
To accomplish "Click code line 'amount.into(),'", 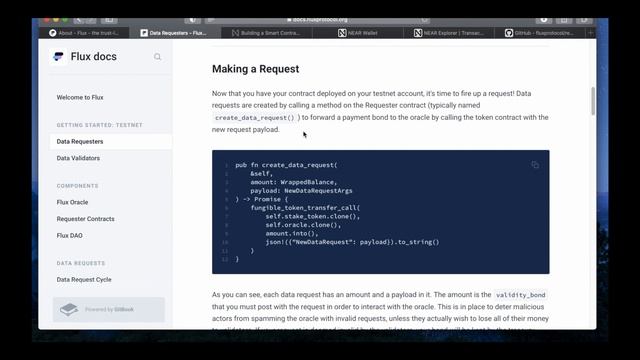I will click(x=292, y=233).
